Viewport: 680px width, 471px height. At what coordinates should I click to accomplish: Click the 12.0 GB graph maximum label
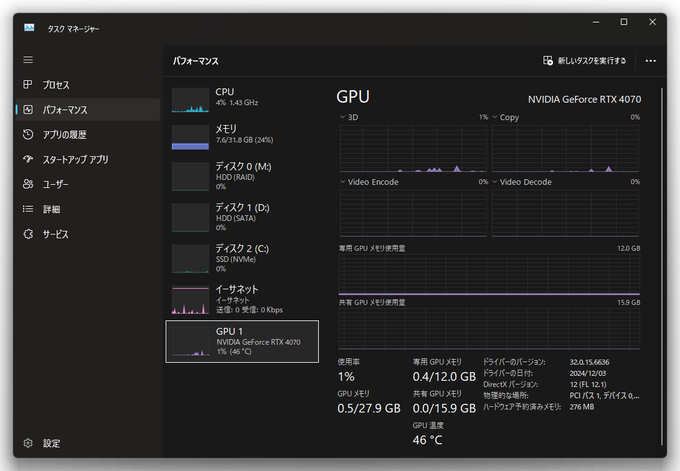[x=628, y=248]
